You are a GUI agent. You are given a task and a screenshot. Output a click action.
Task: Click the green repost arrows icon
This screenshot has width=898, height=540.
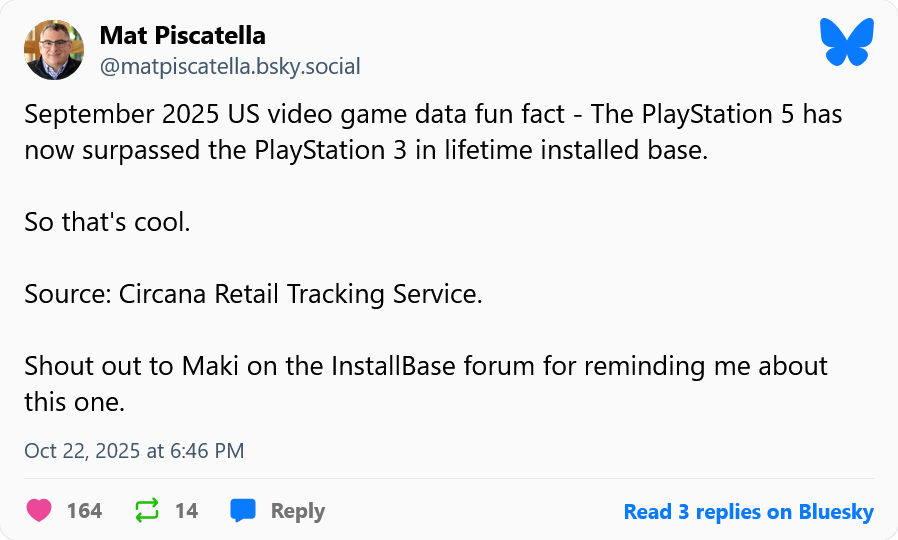coord(147,511)
